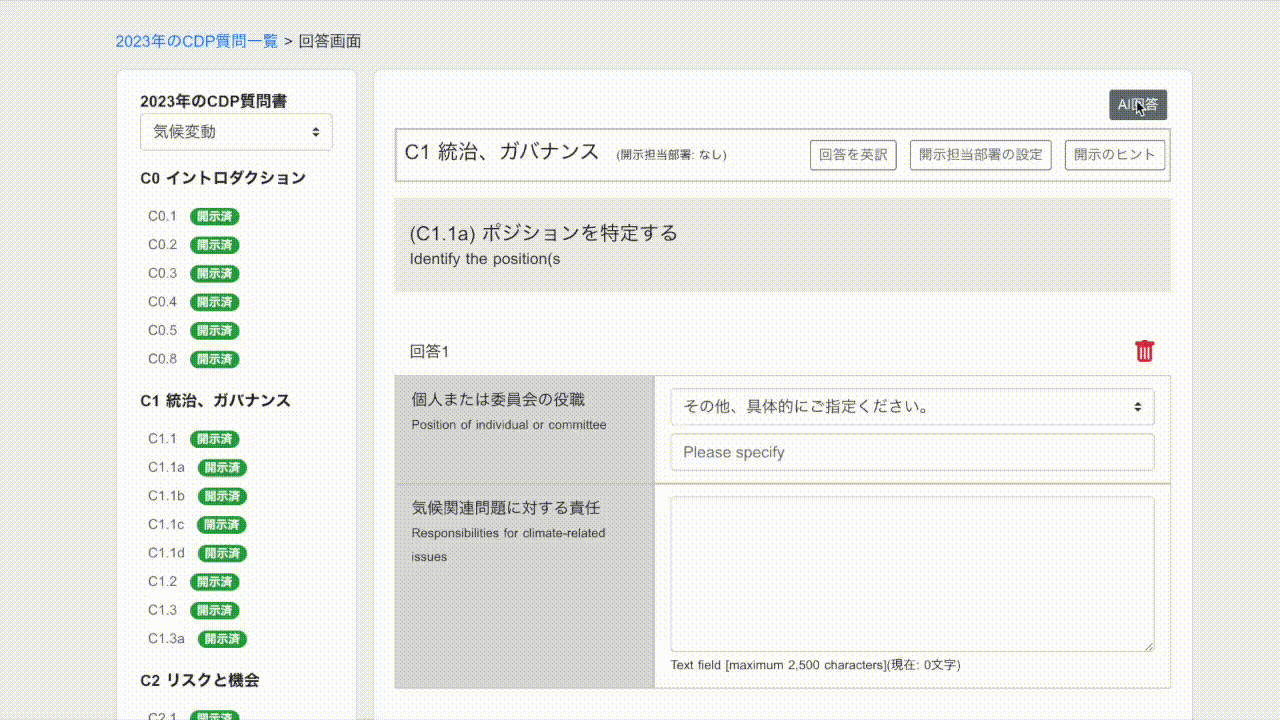Viewport: 1280px width, 720px height.
Task: Open question C1.1 in sidebar
Action: pos(162,439)
